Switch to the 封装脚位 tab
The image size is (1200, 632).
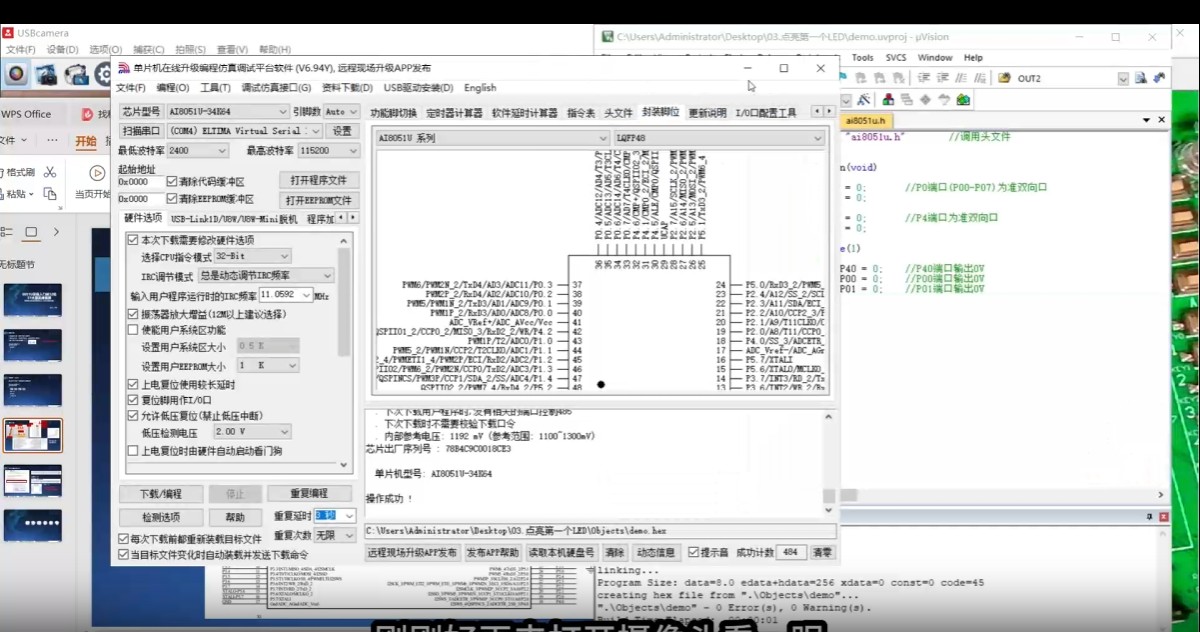[660, 112]
